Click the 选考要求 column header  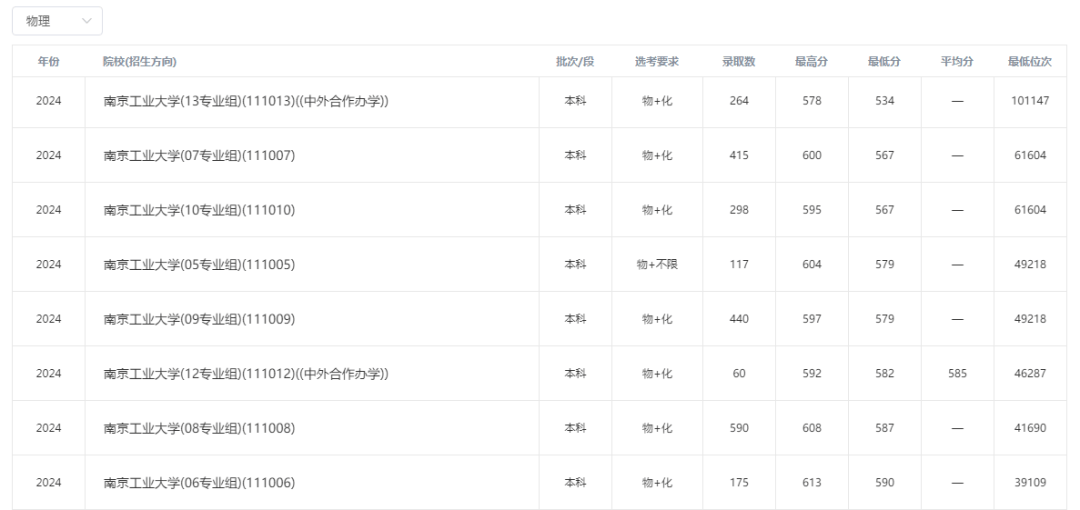[x=657, y=61]
